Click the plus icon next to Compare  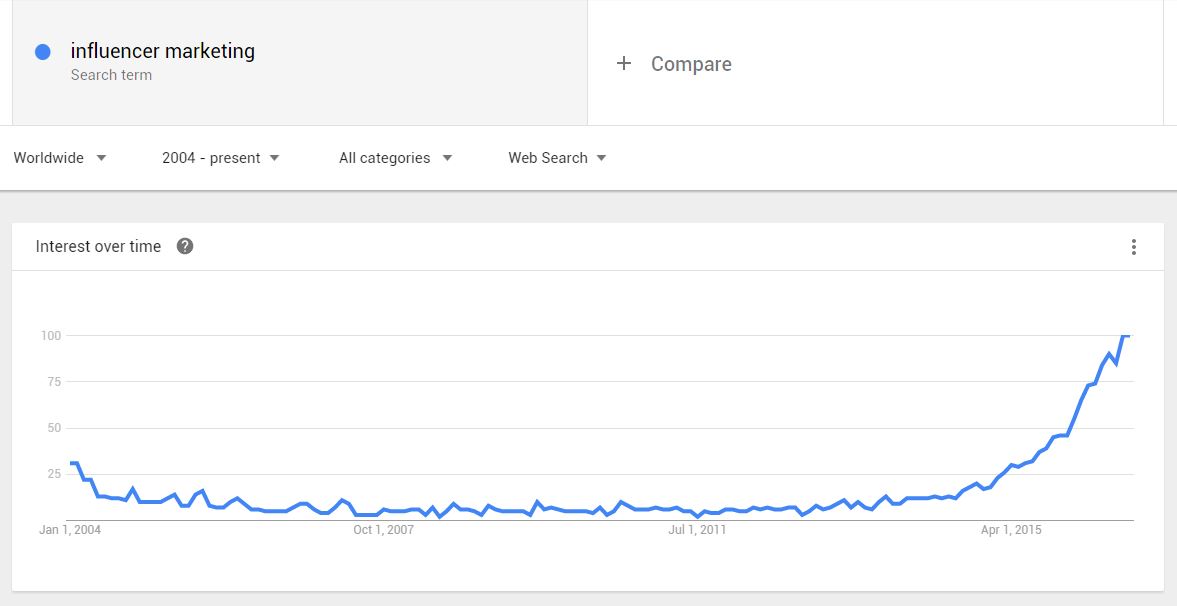click(x=624, y=64)
